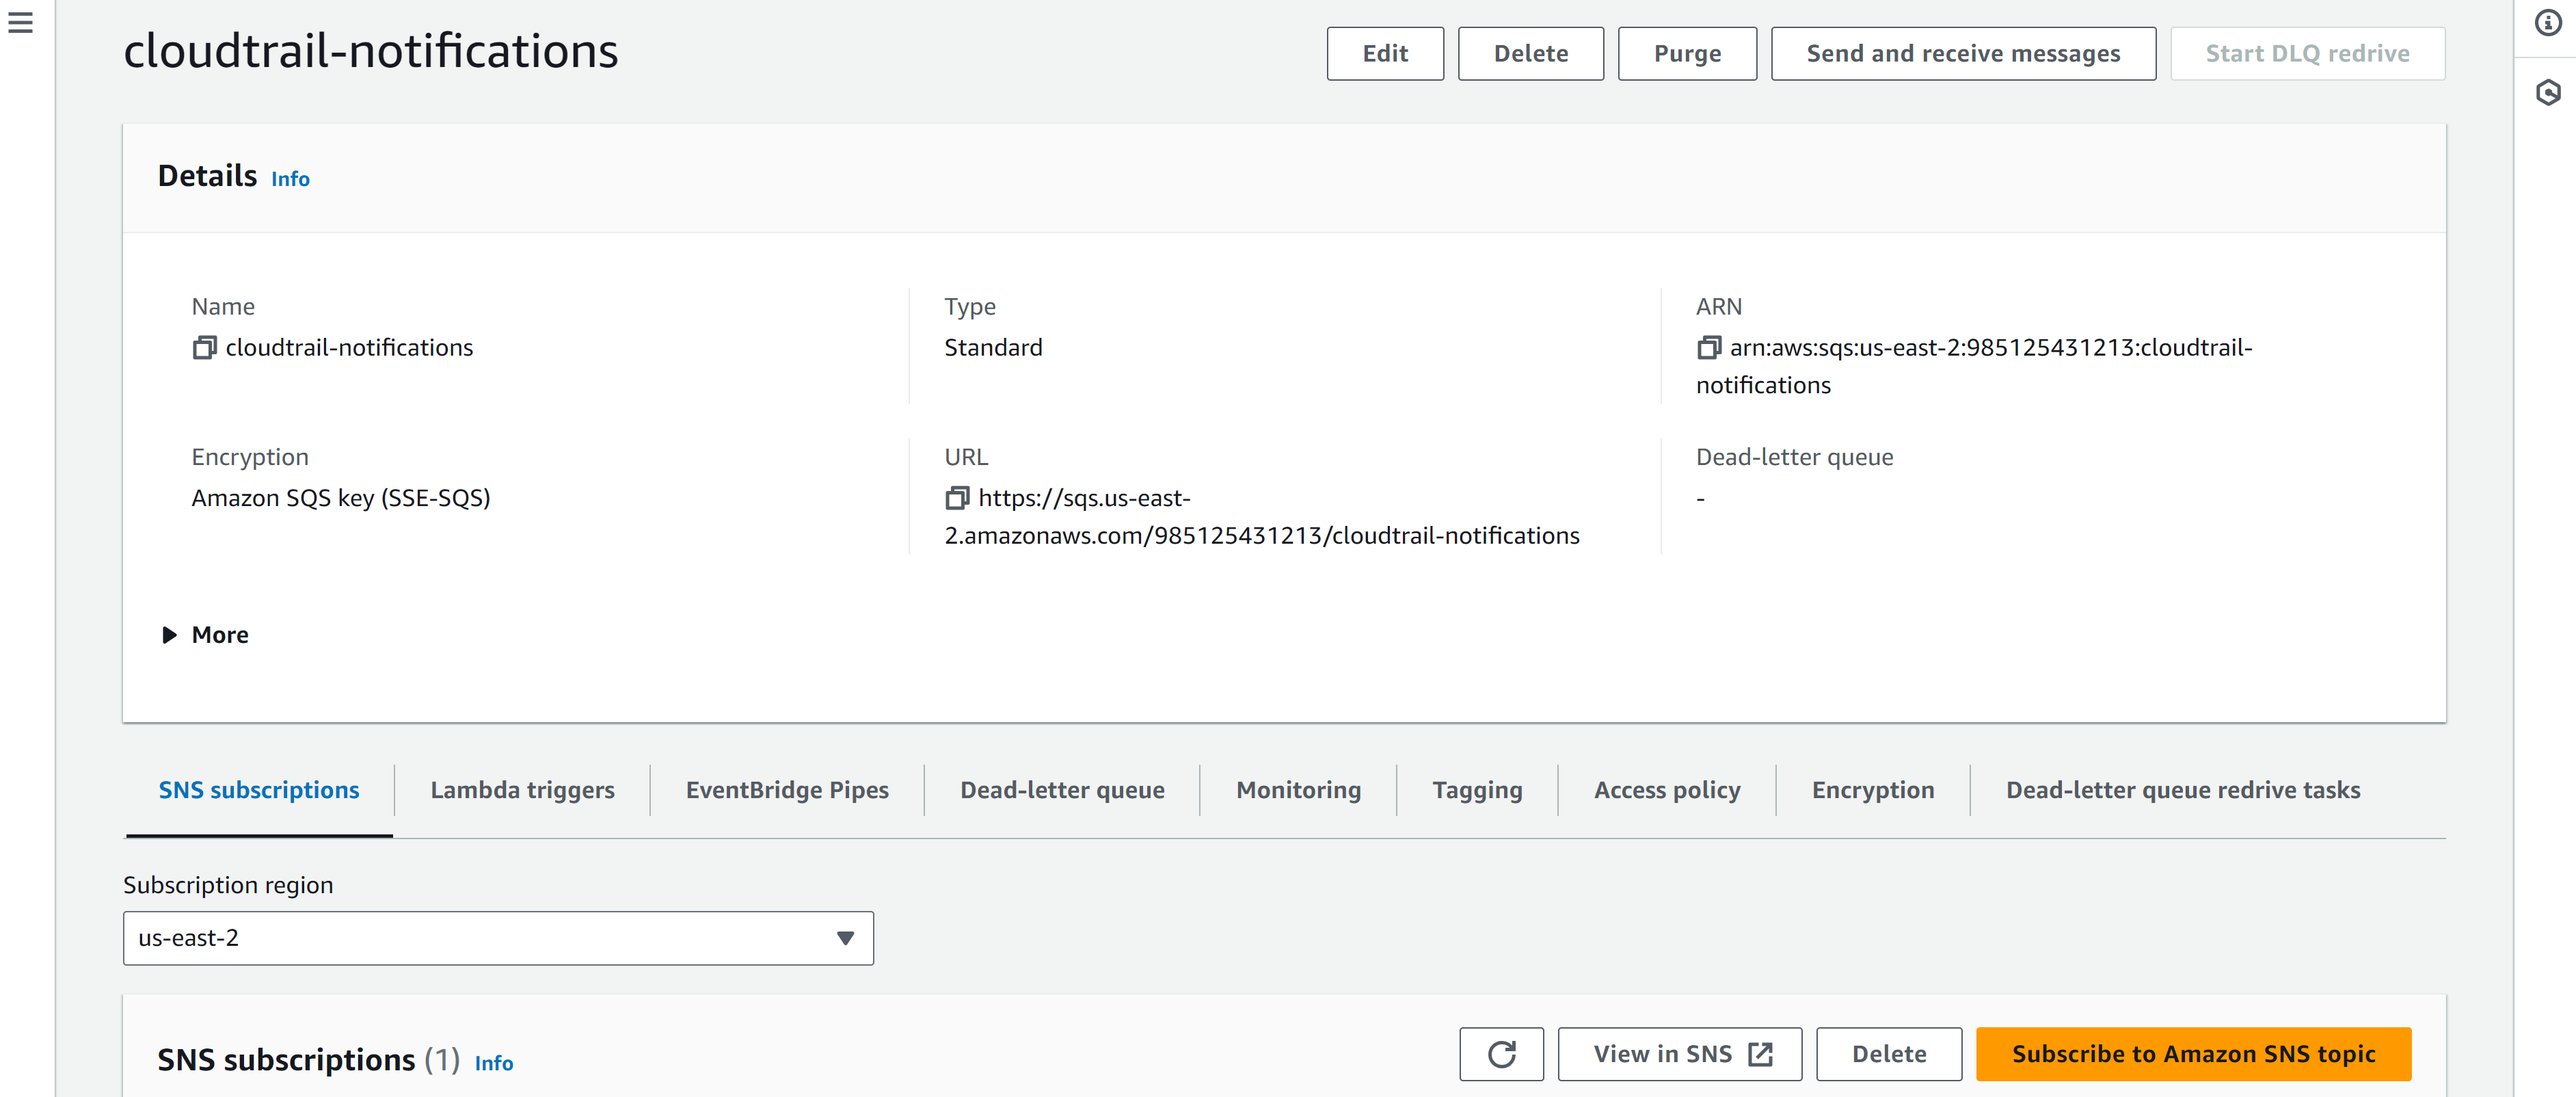Copy the queue name with the copy icon

(x=204, y=347)
